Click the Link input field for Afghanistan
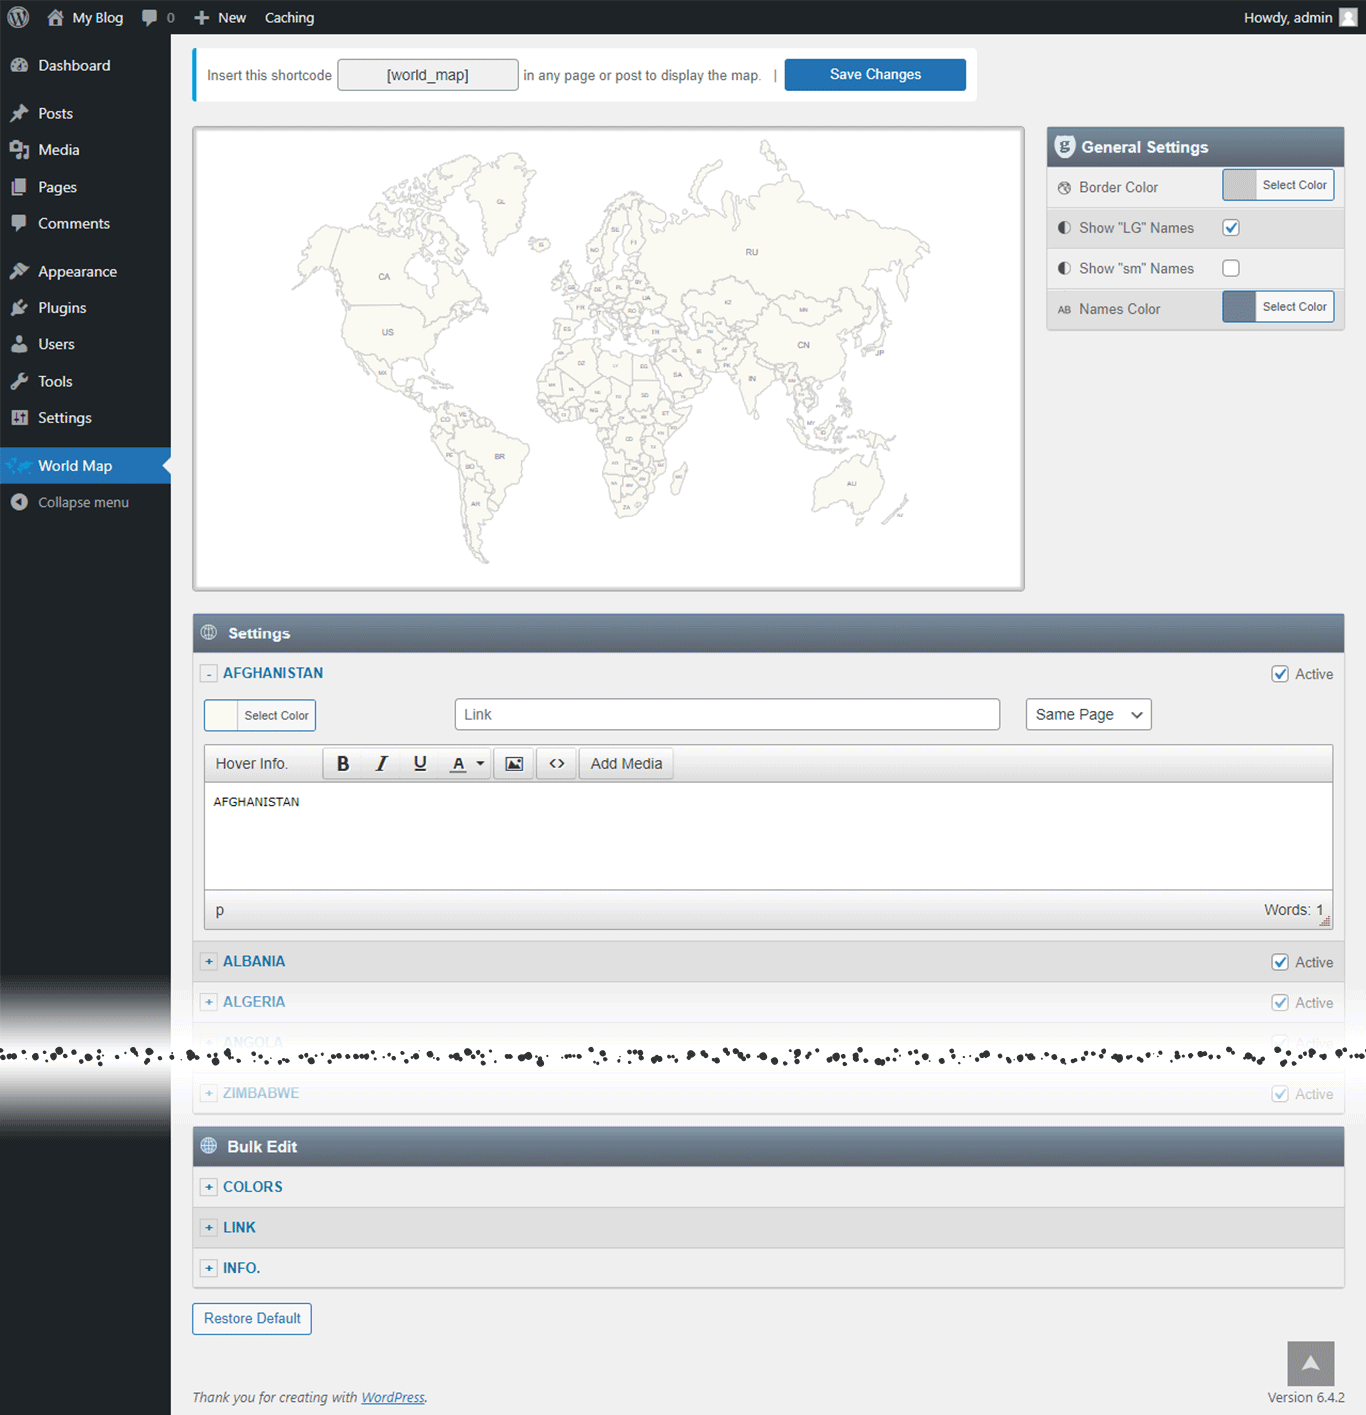 (727, 714)
